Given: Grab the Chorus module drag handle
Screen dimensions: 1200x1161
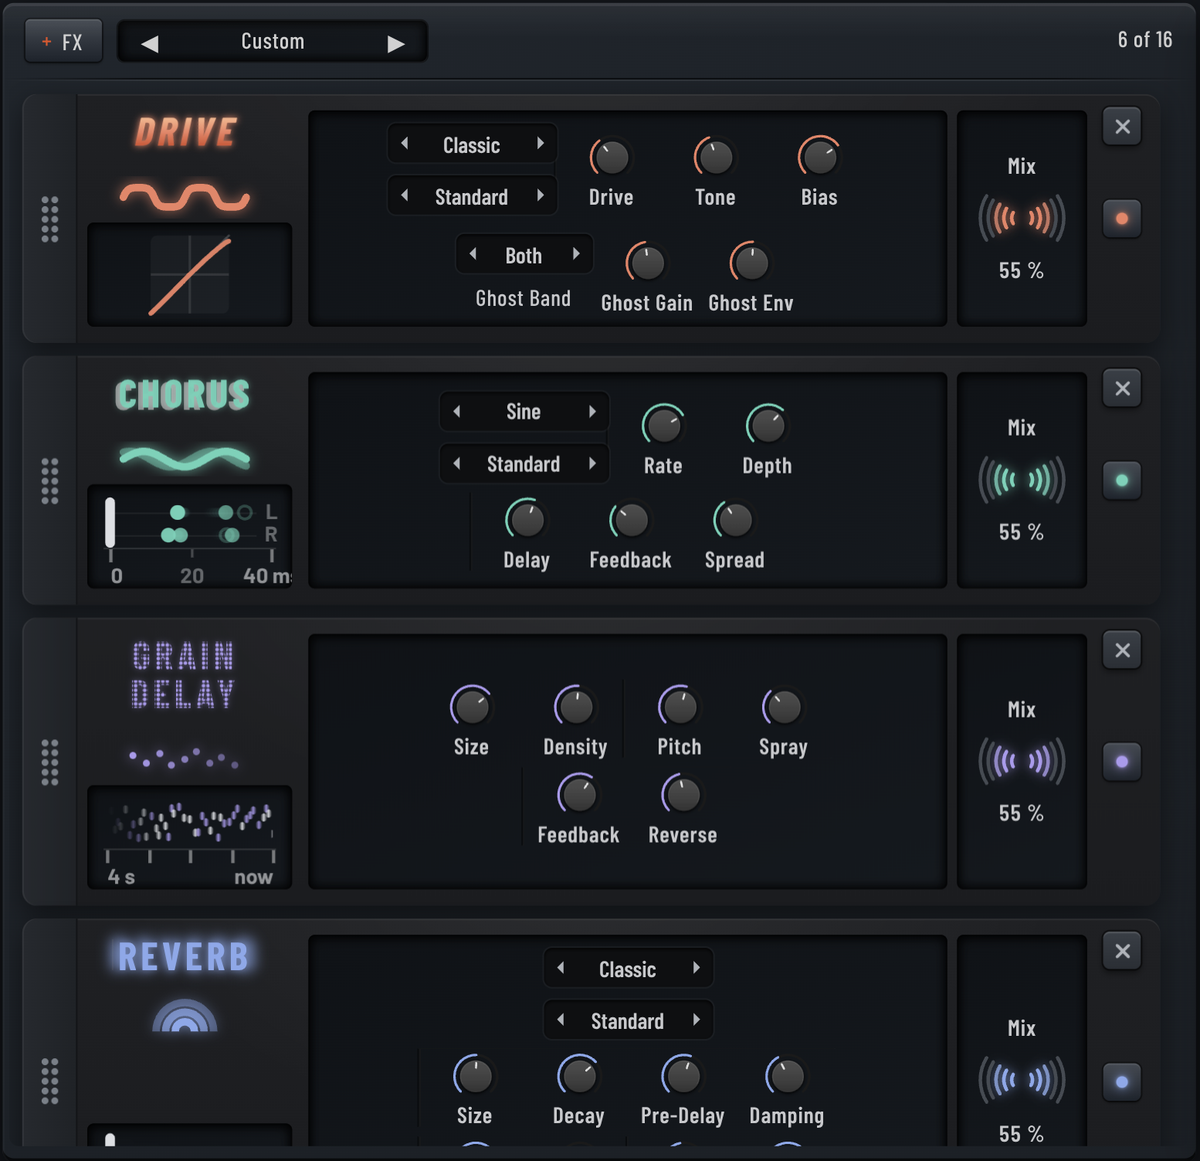Looking at the screenshot, I should (49, 481).
